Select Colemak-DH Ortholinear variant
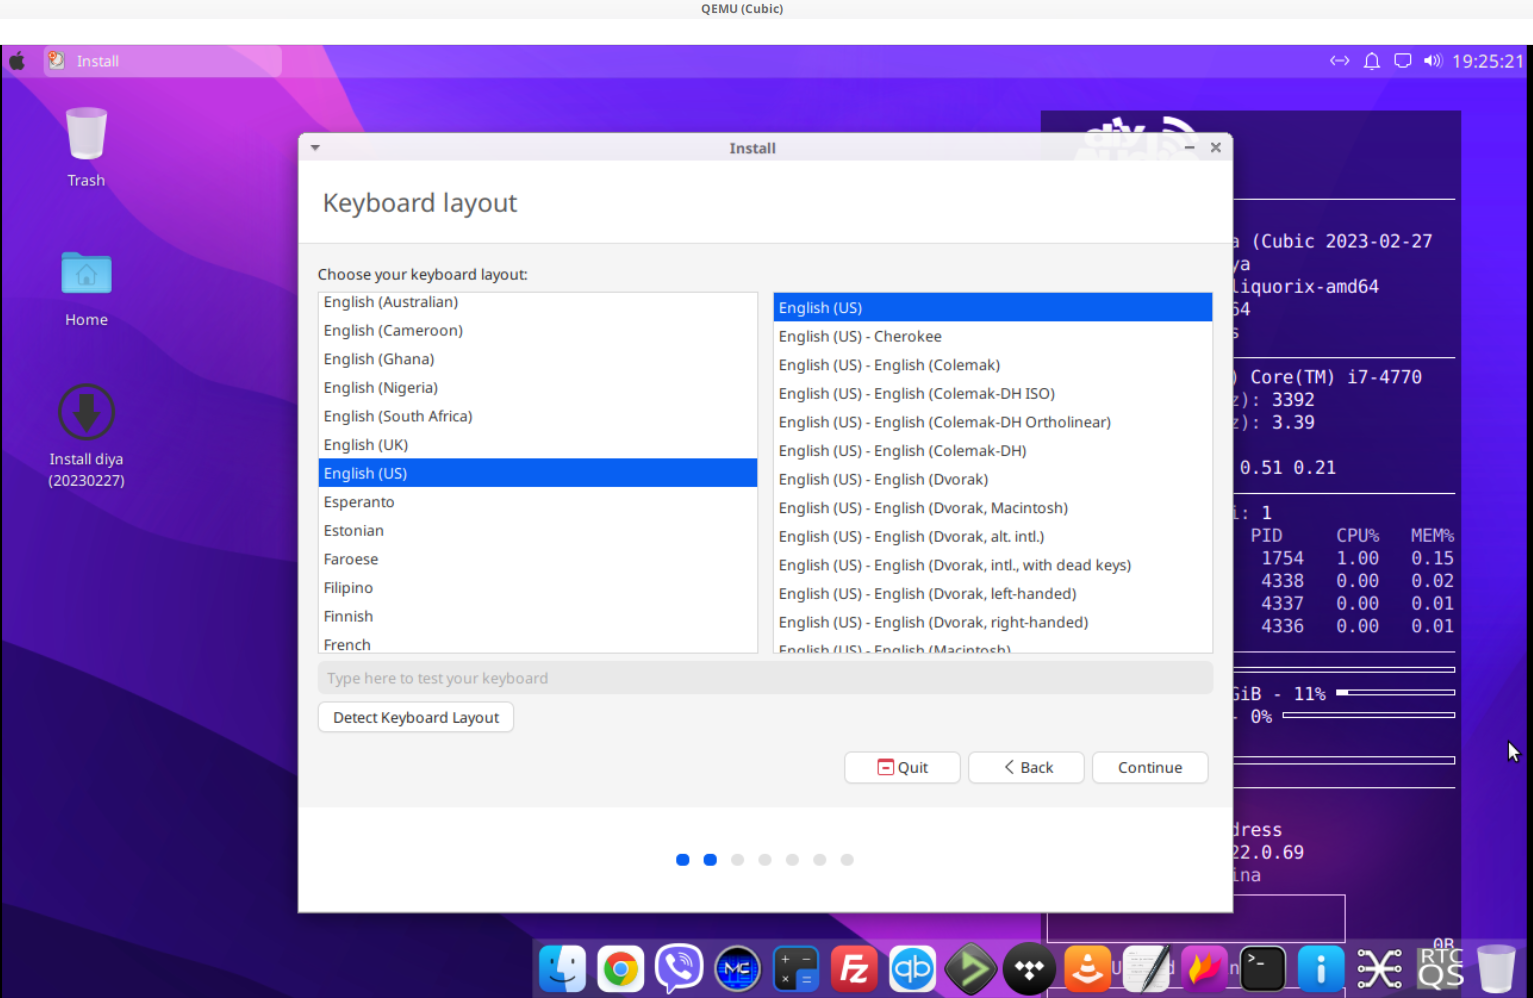Viewport: 1533px width, 998px height. tap(993, 422)
